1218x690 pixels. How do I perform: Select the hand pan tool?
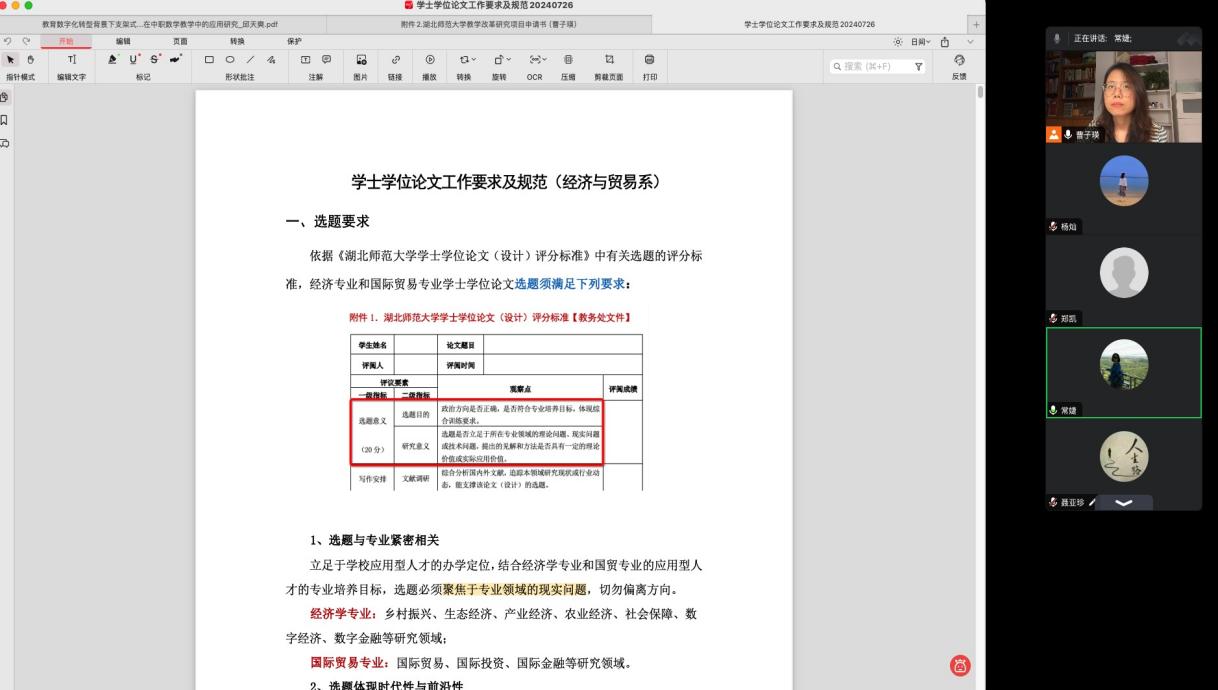(30, 60)
